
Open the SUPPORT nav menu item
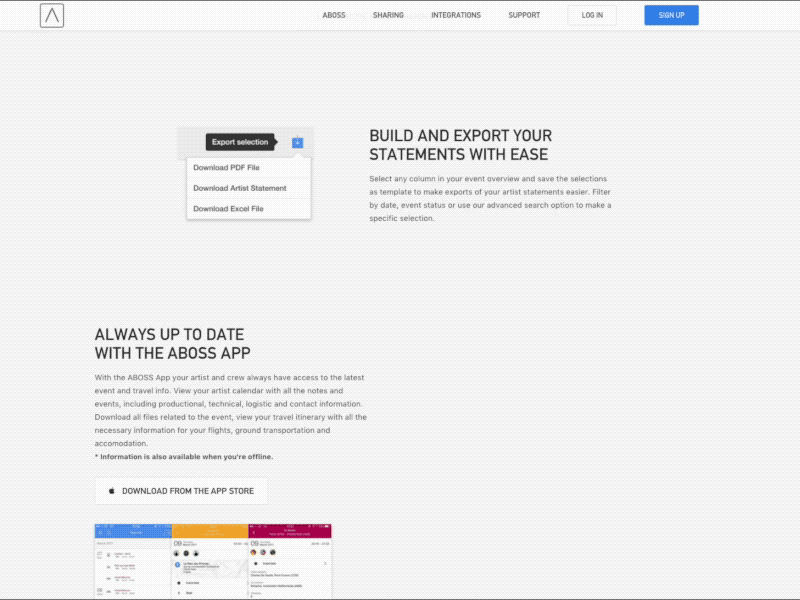click(524, 15)
